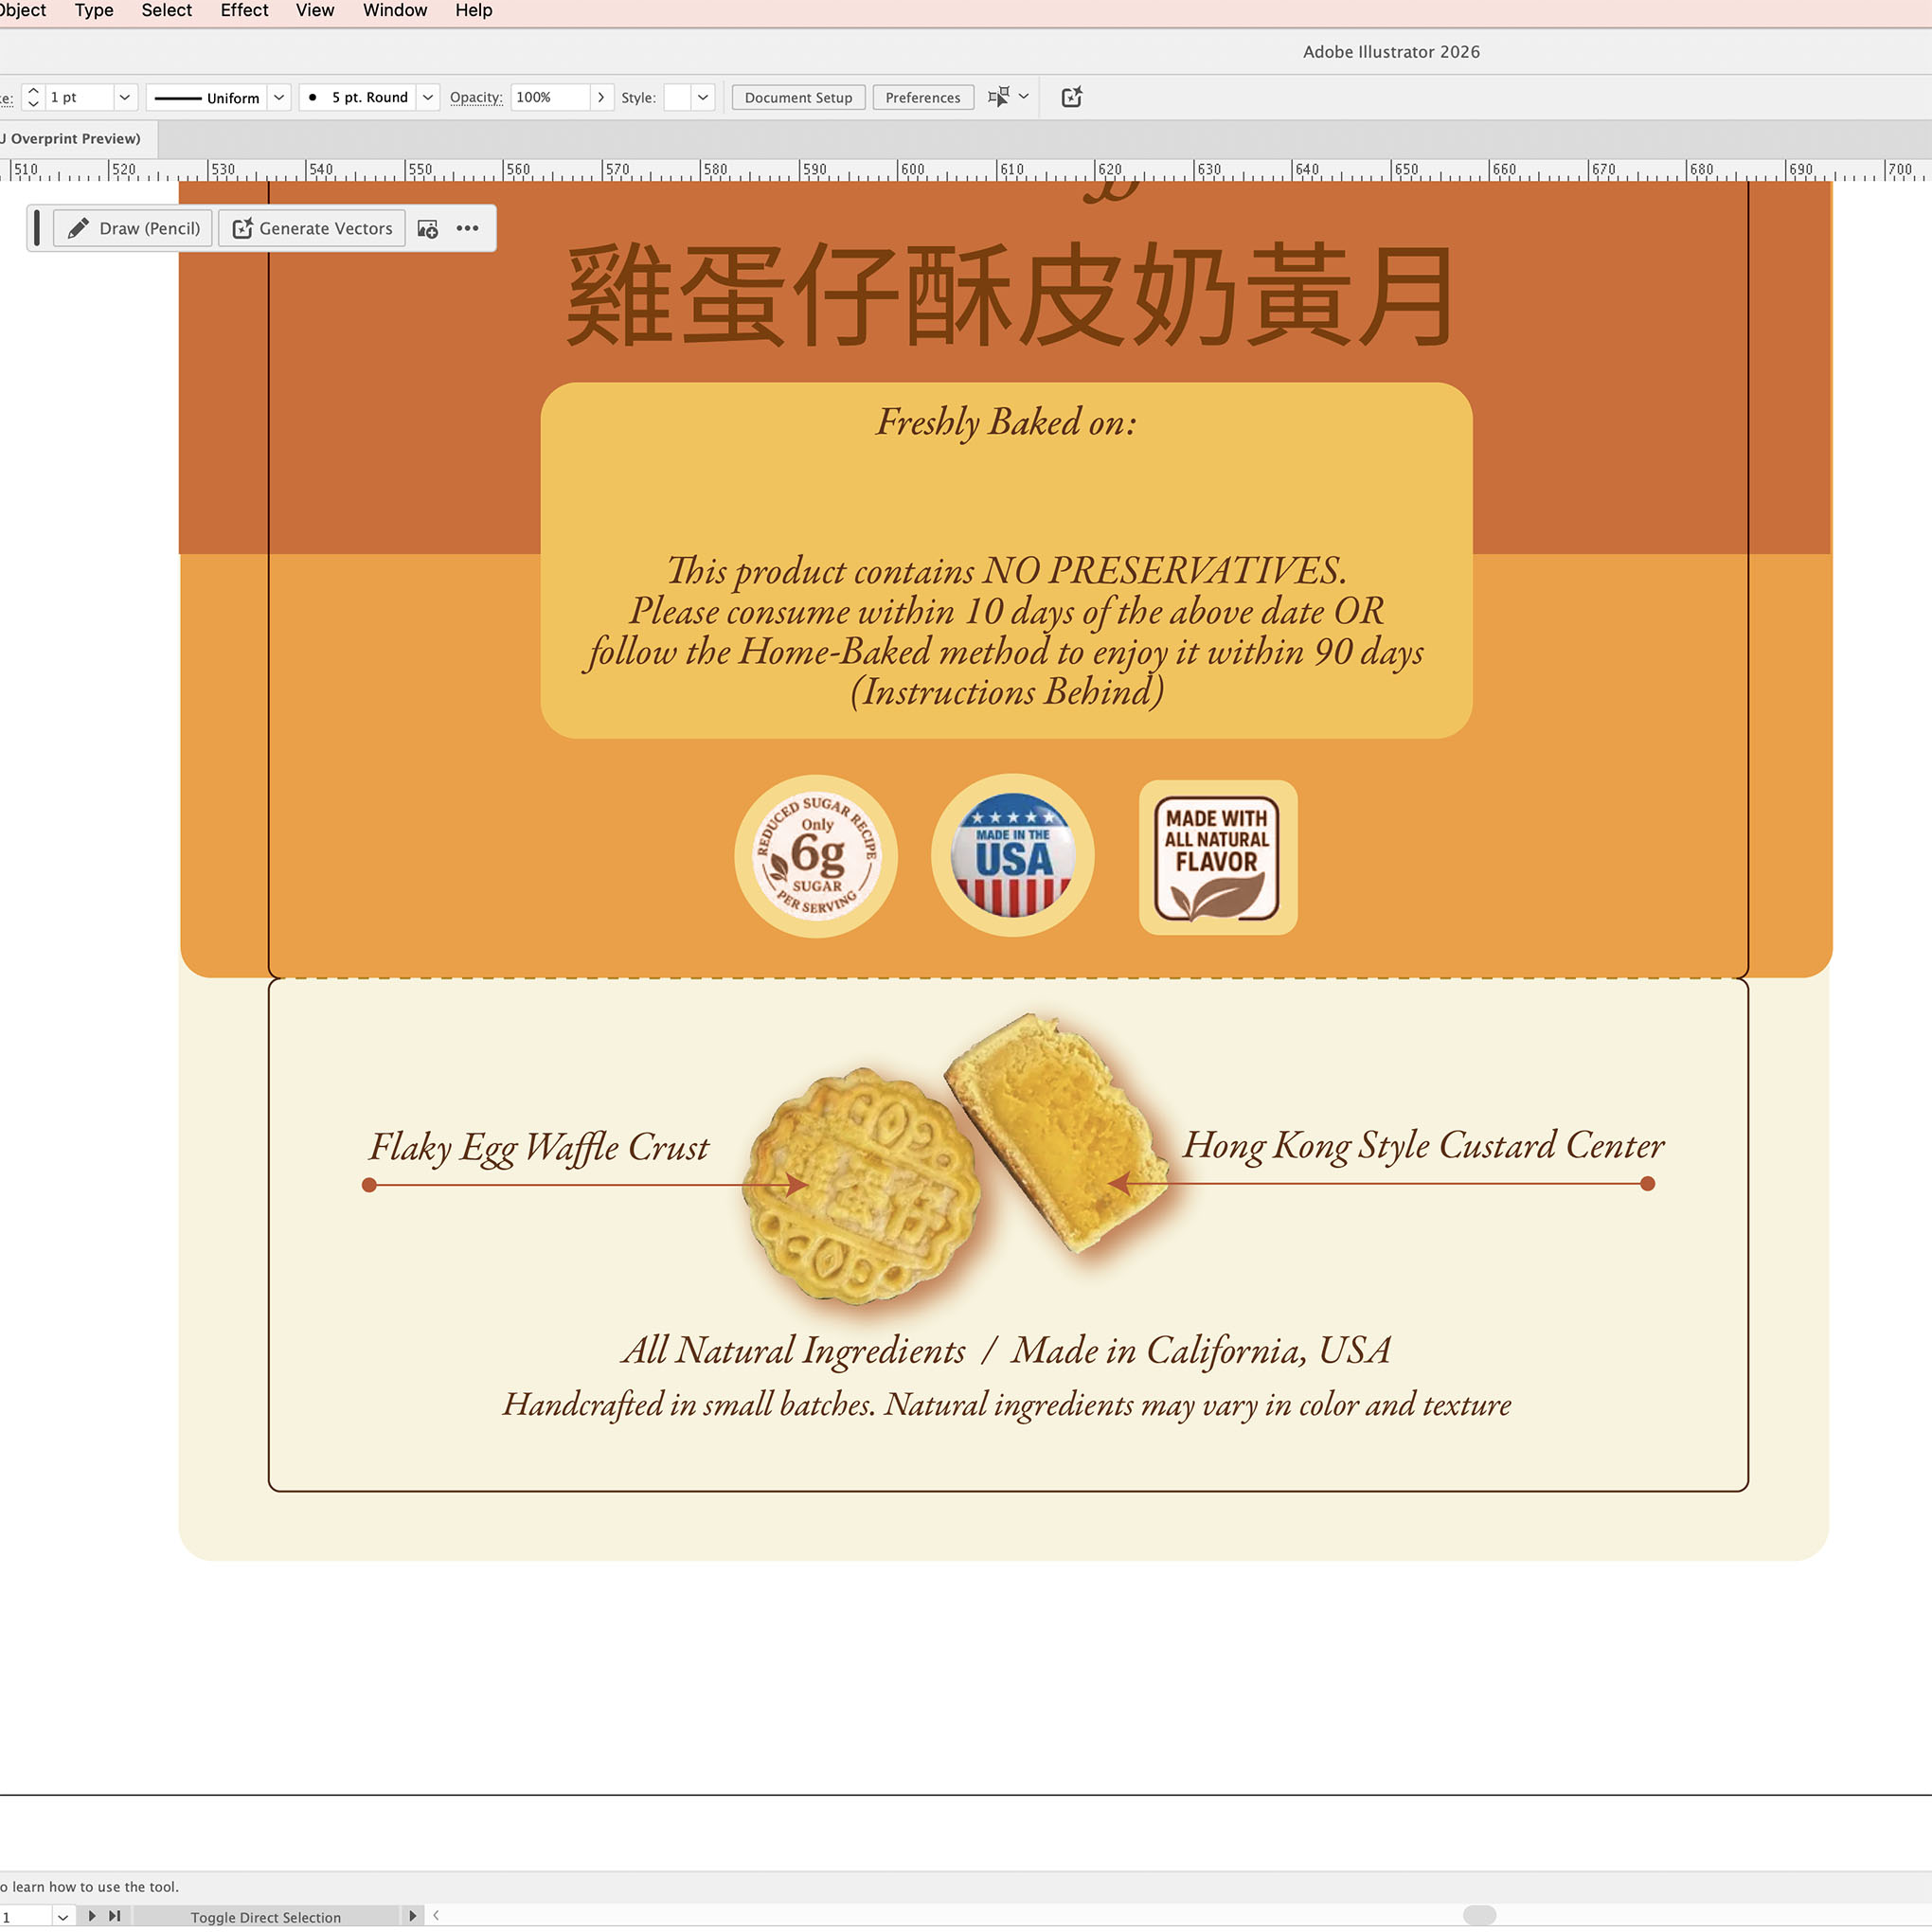Select the Uniform stroke profile preview
Screen dimensions: 1932x1932
point(207,97)
